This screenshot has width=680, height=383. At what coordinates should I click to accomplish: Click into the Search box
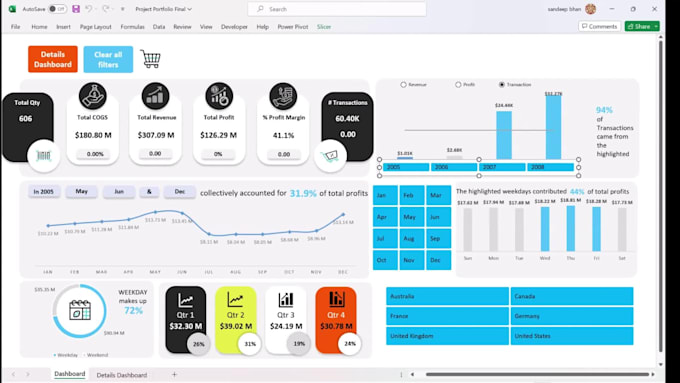tap(337, 9)
